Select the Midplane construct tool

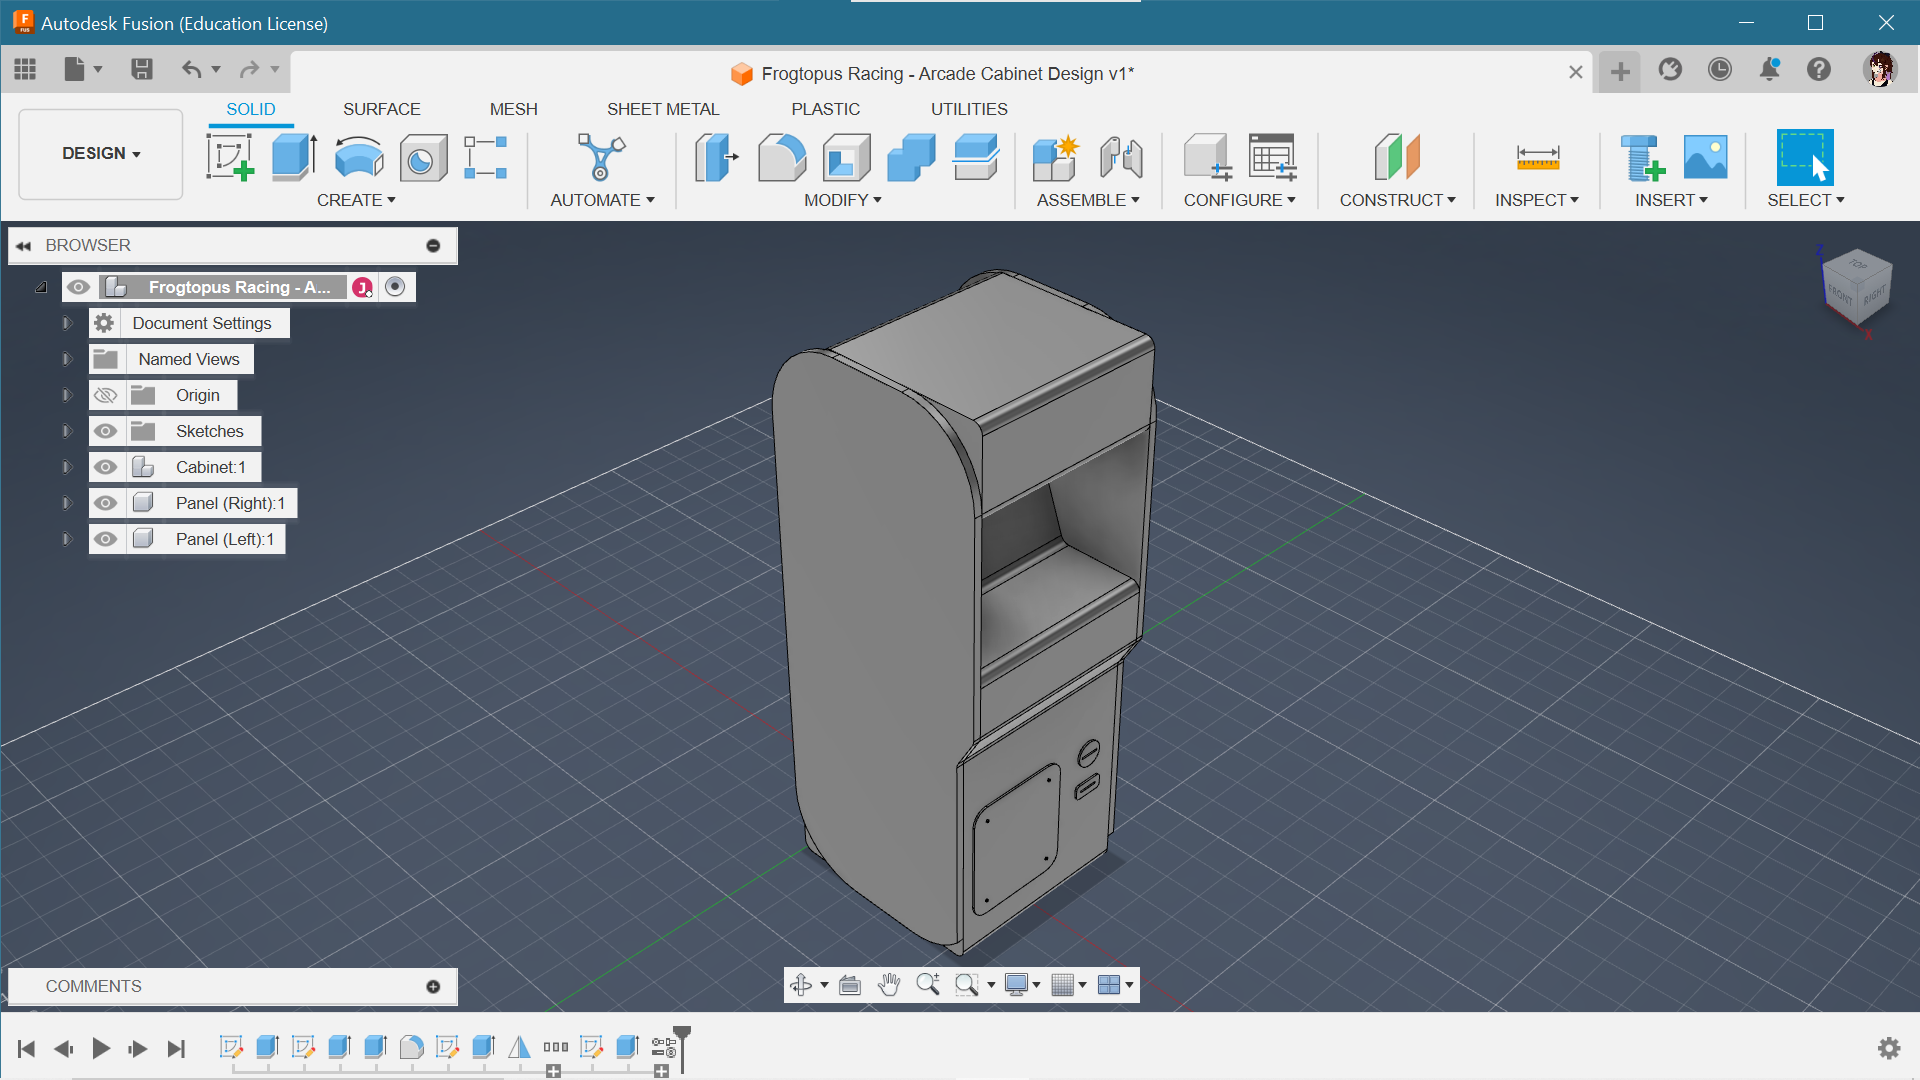[1397, 158]
